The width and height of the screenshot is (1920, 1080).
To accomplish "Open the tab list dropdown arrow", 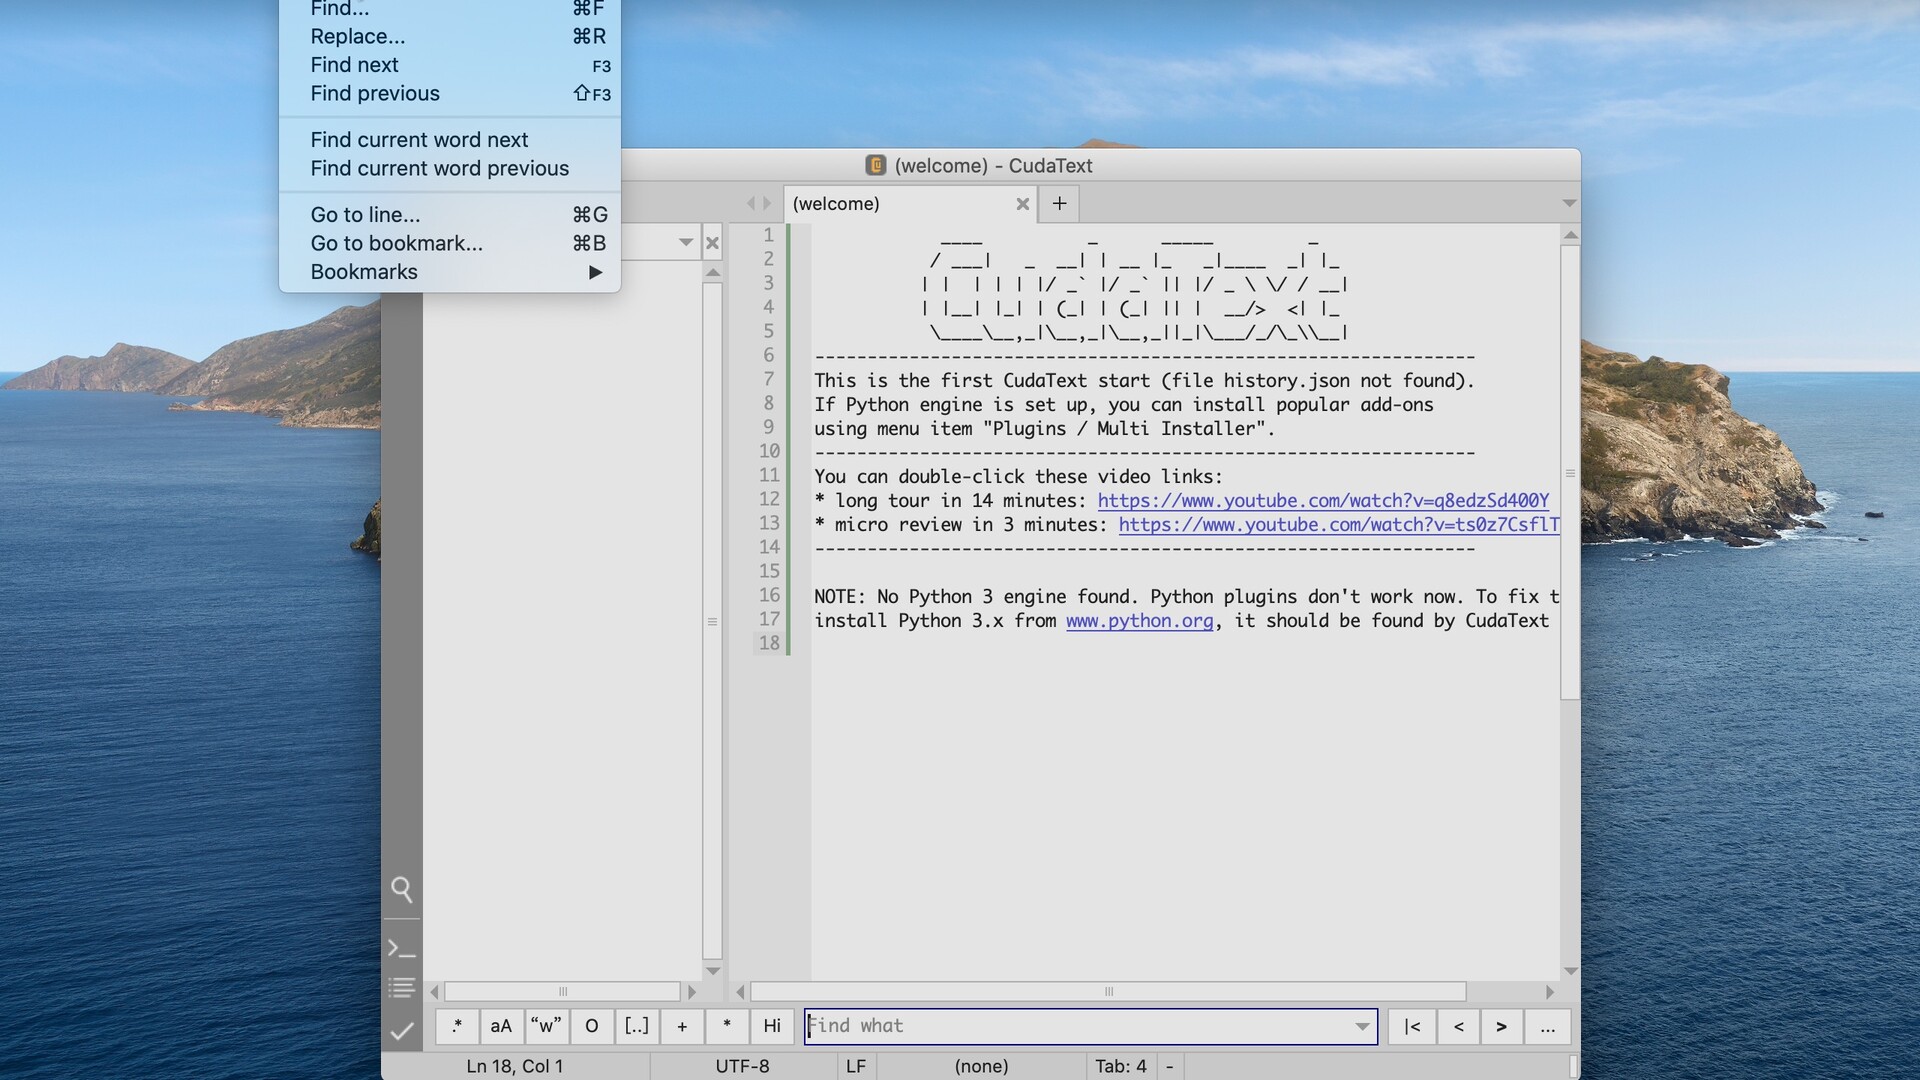I will (x=1569, y=203).
